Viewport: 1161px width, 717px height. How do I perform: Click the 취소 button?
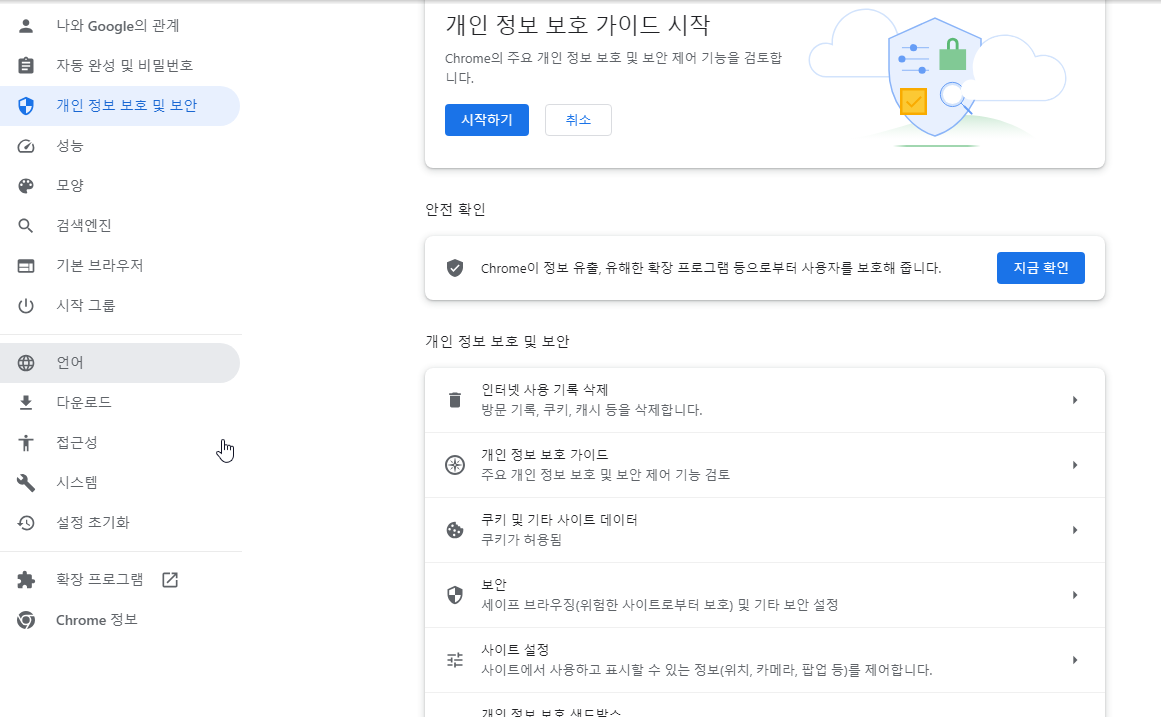(x=578, y=119)
